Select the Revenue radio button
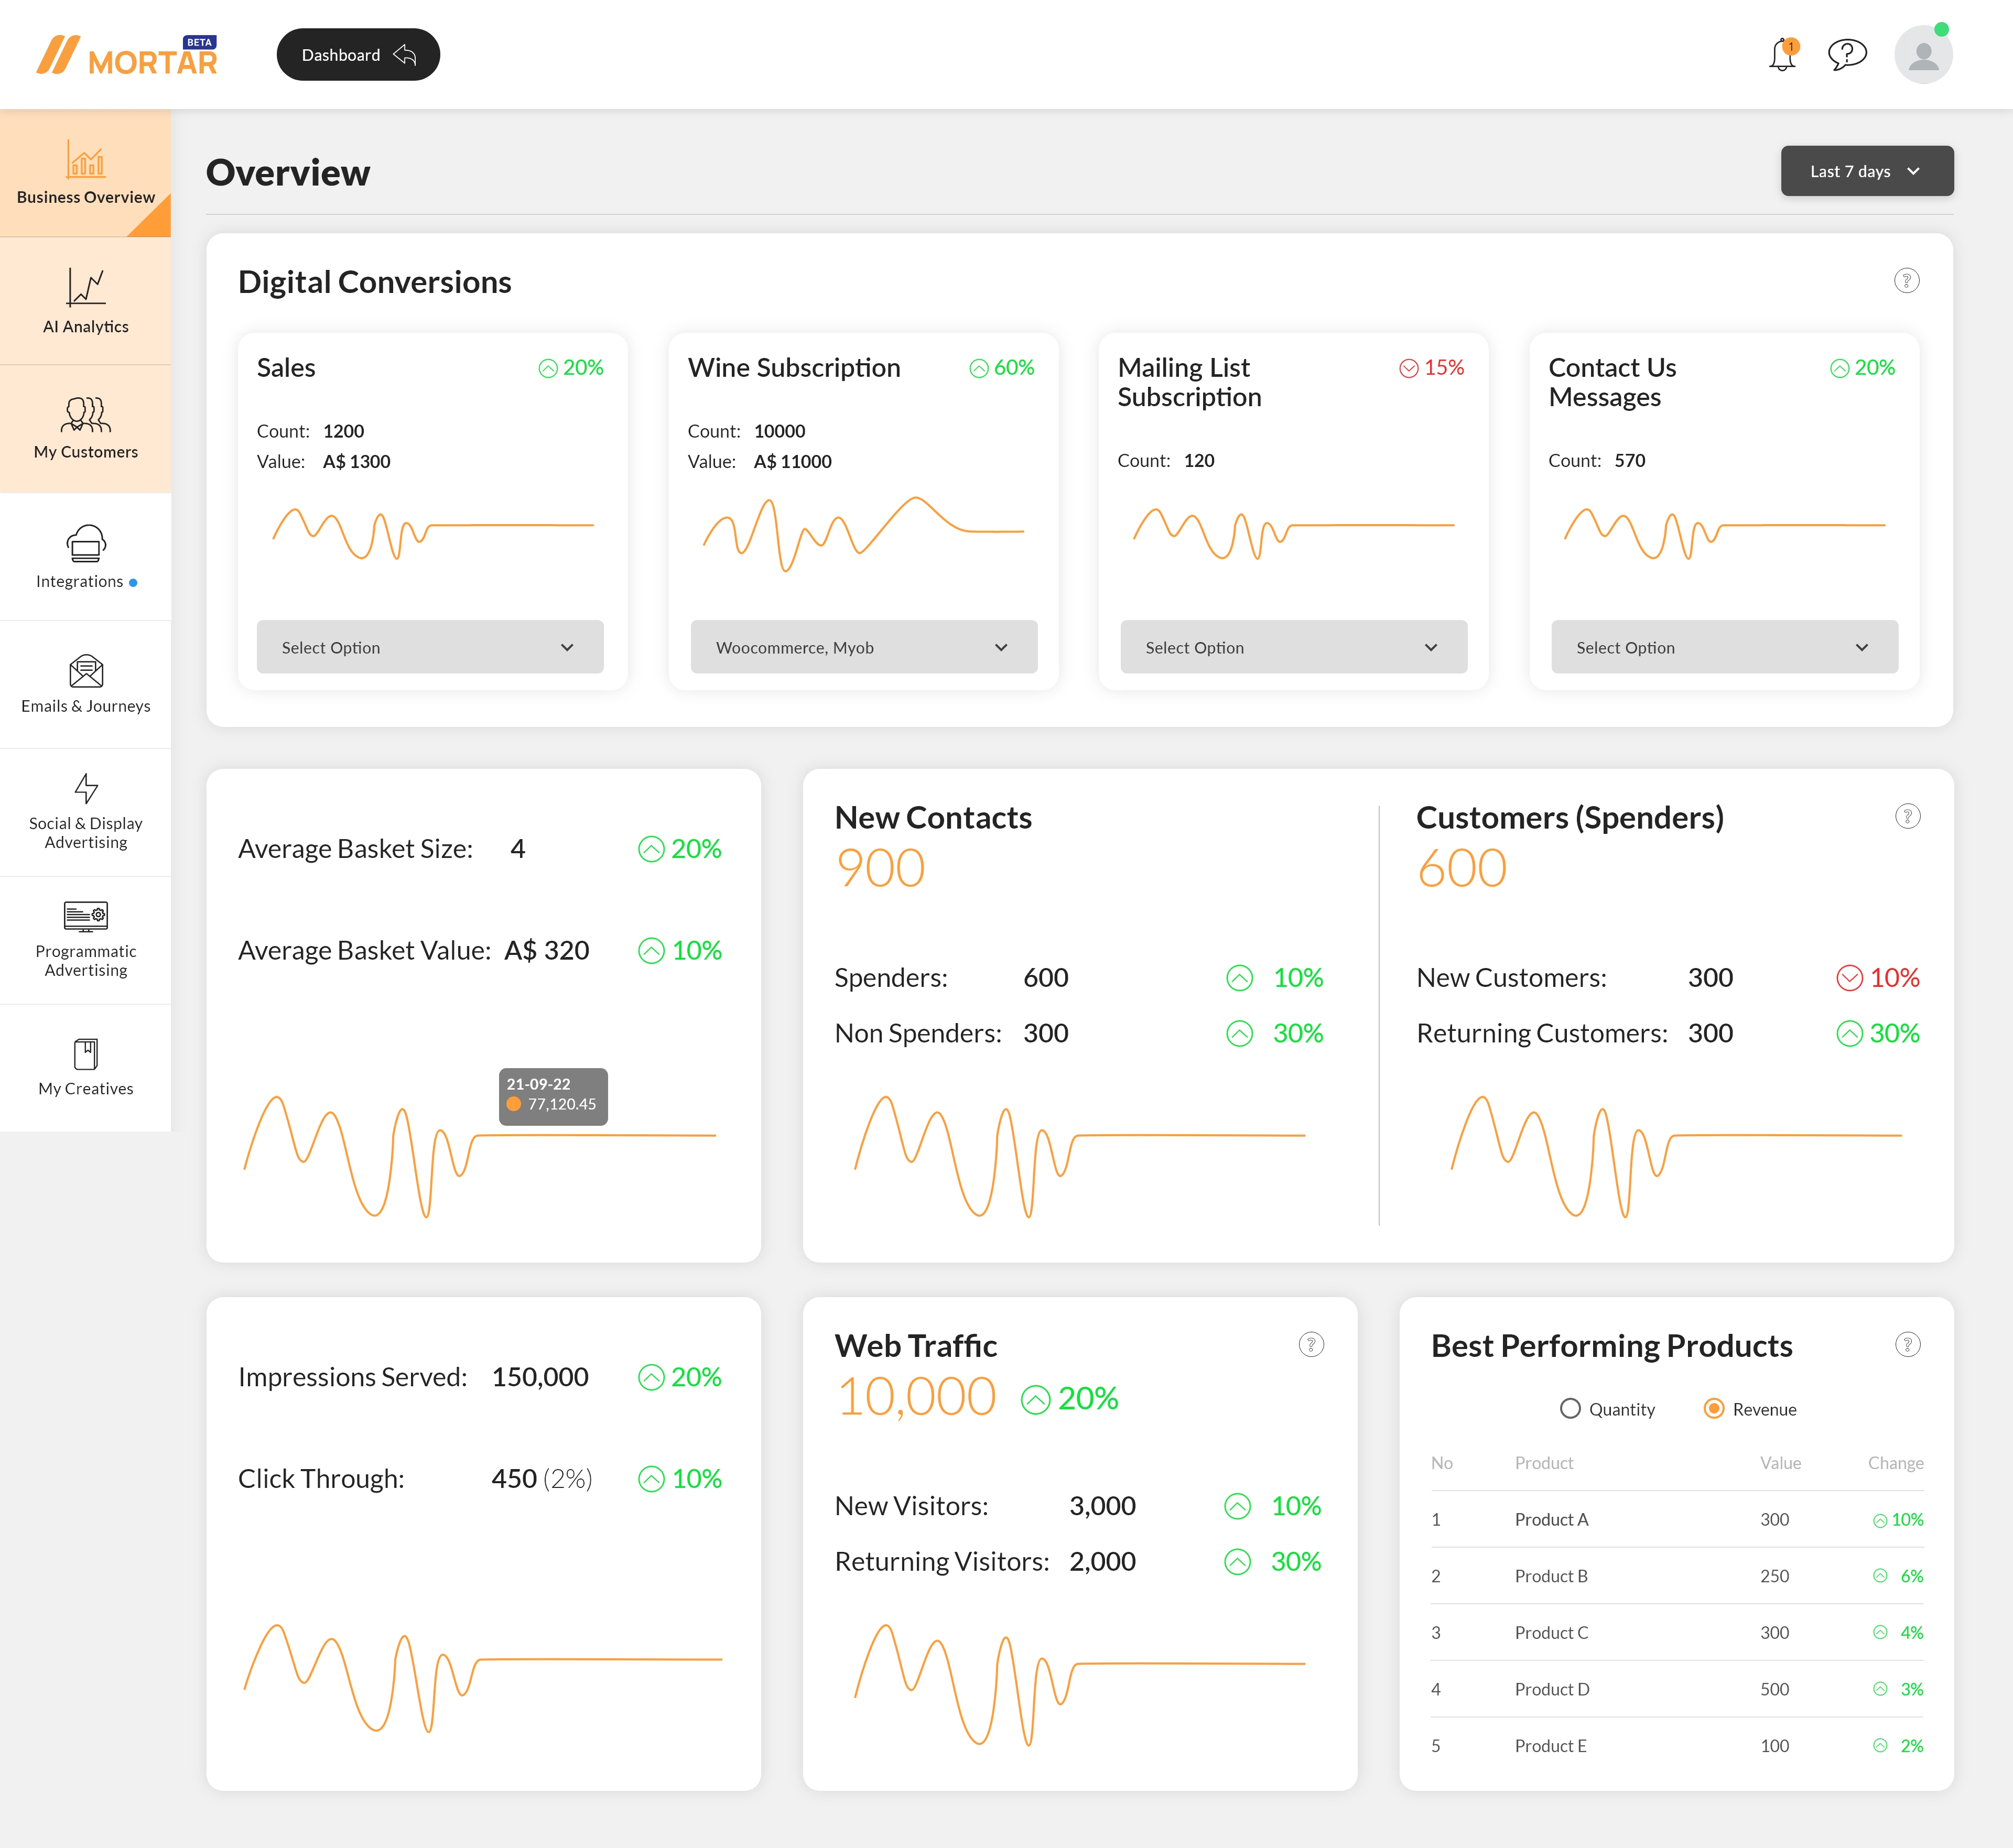Screen dimensions: 2013x1848 point(1713,1408)
